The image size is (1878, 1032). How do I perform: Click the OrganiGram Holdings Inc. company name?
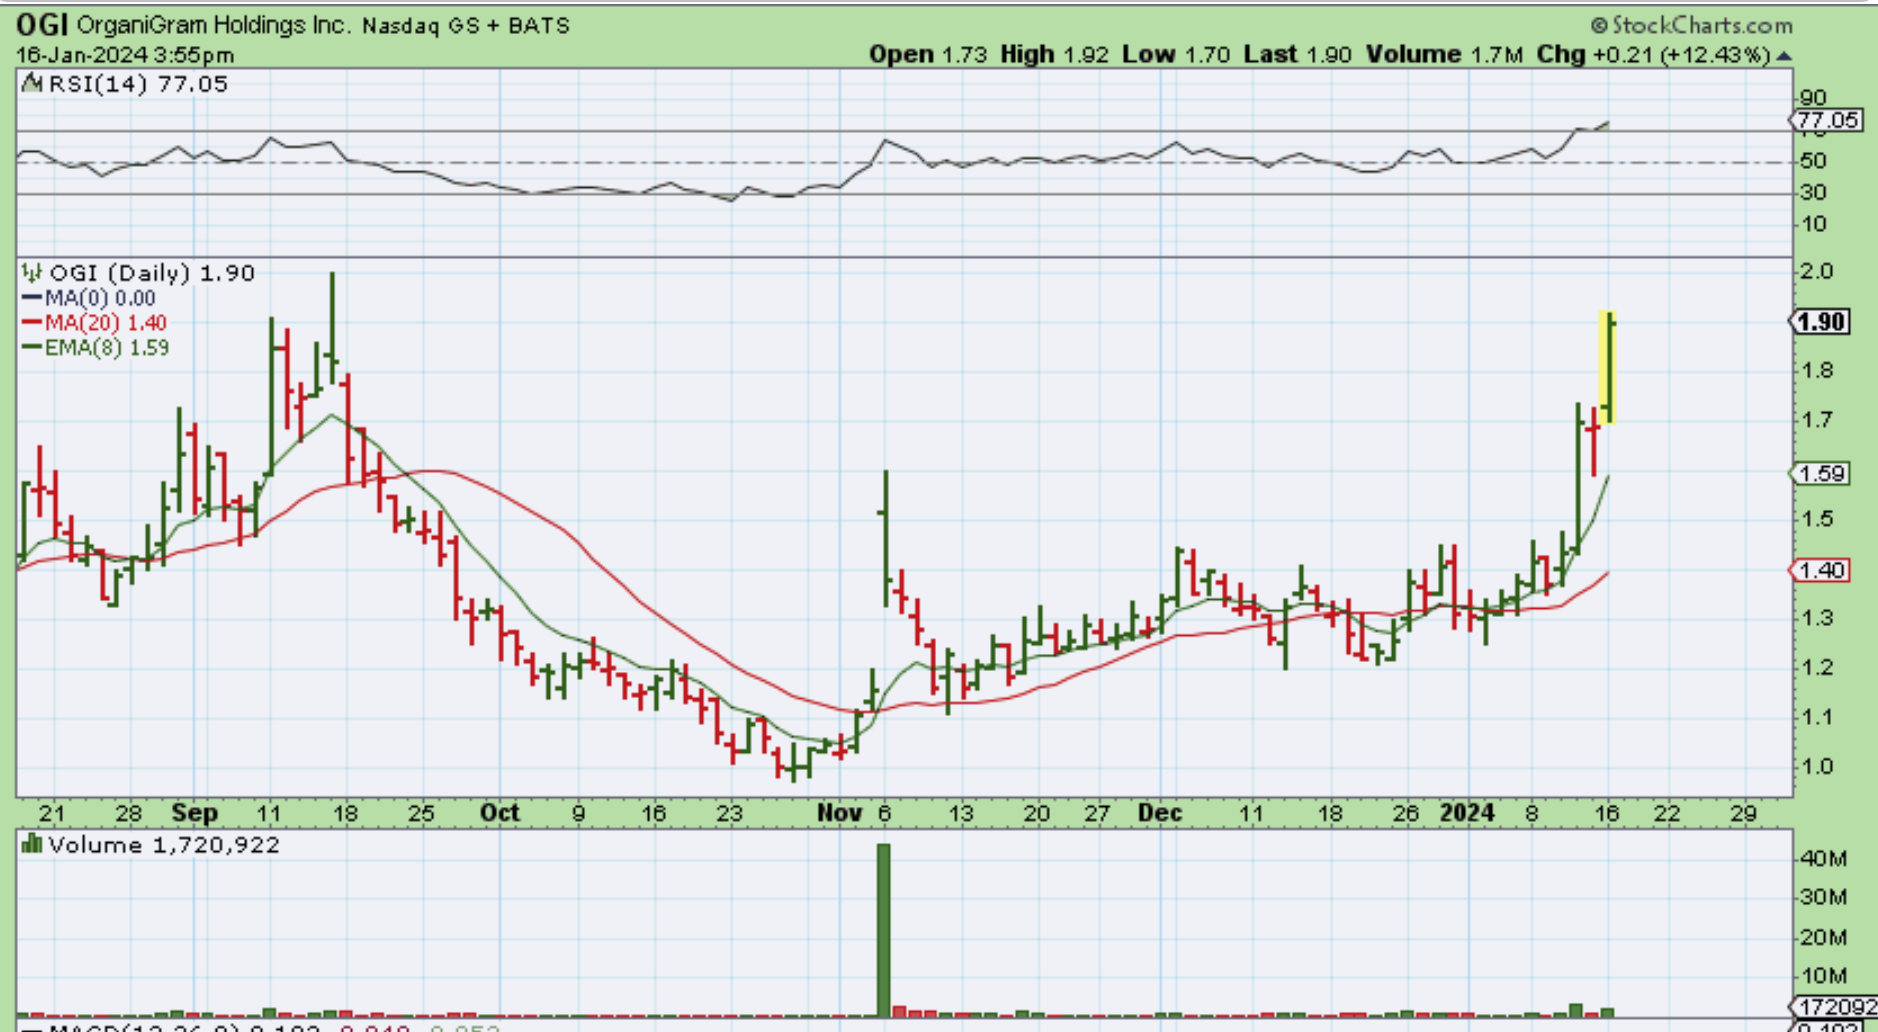(214, 25)
